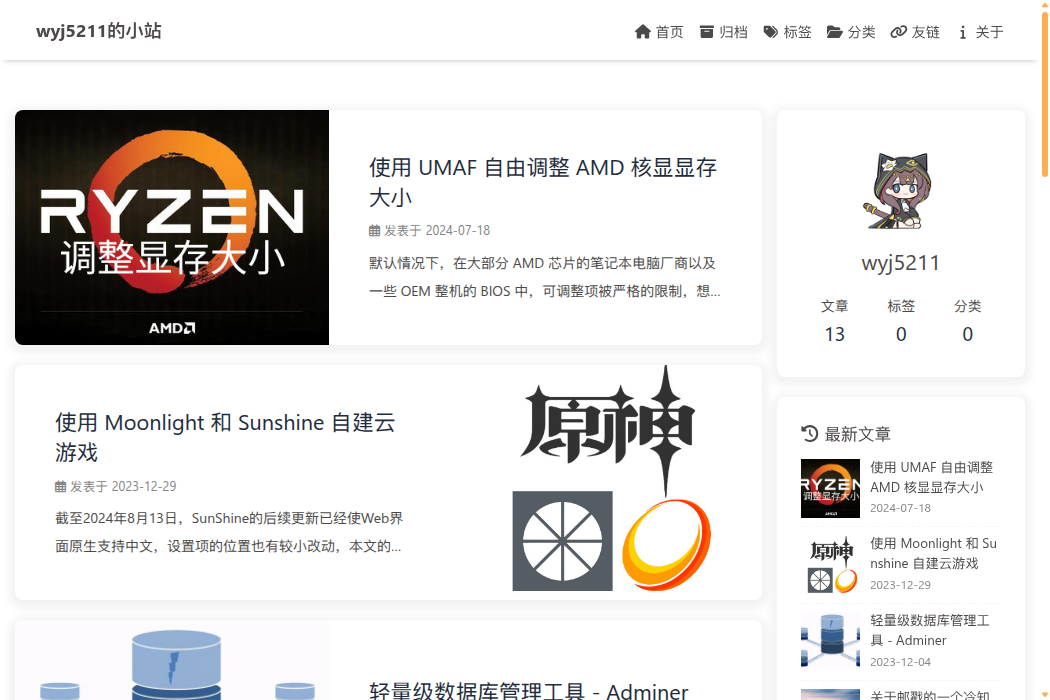Click the clock icon beside 最新文章
The width and height of the screenshot is (1050, 700).
pyautogui.click(x=810, y=434)
